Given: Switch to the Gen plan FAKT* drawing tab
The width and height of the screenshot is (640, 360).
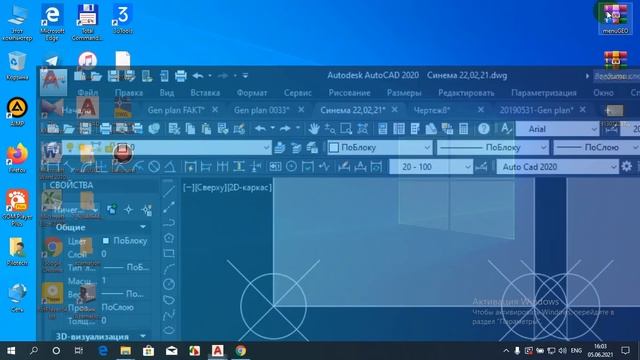Looking at the screenshot, I should tap(176, 110).
